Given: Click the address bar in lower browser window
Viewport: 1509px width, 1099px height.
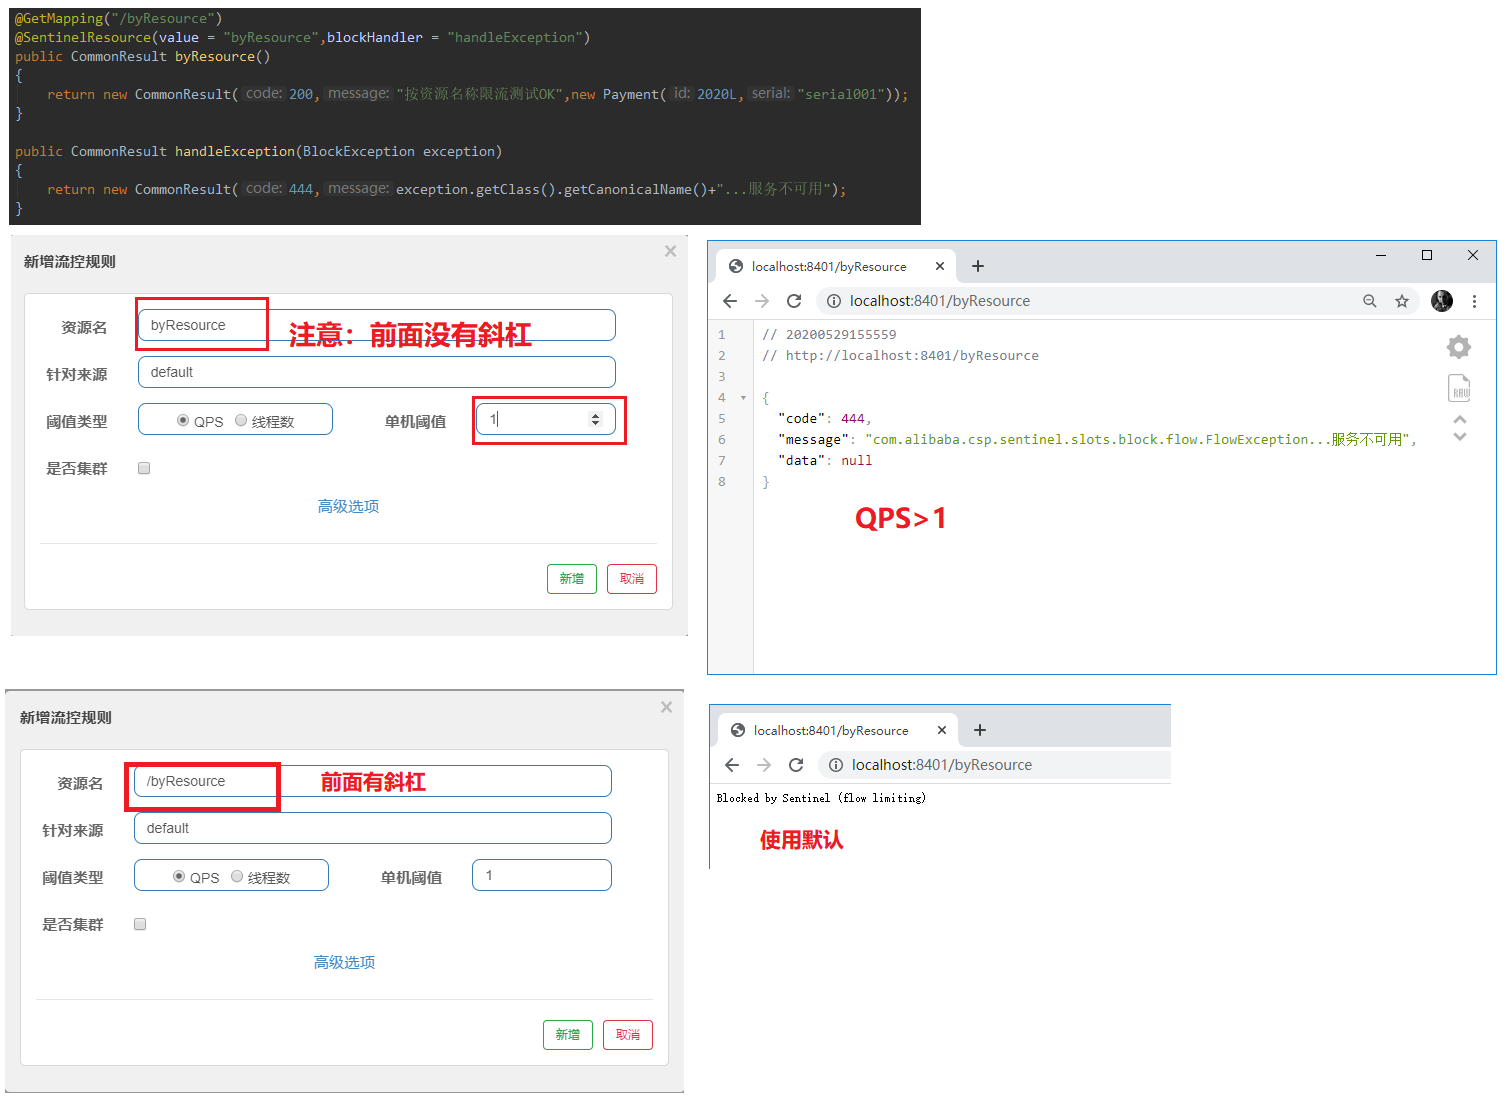Looking at the screenshot, I should pyautogui.click(x=995, y=765).
